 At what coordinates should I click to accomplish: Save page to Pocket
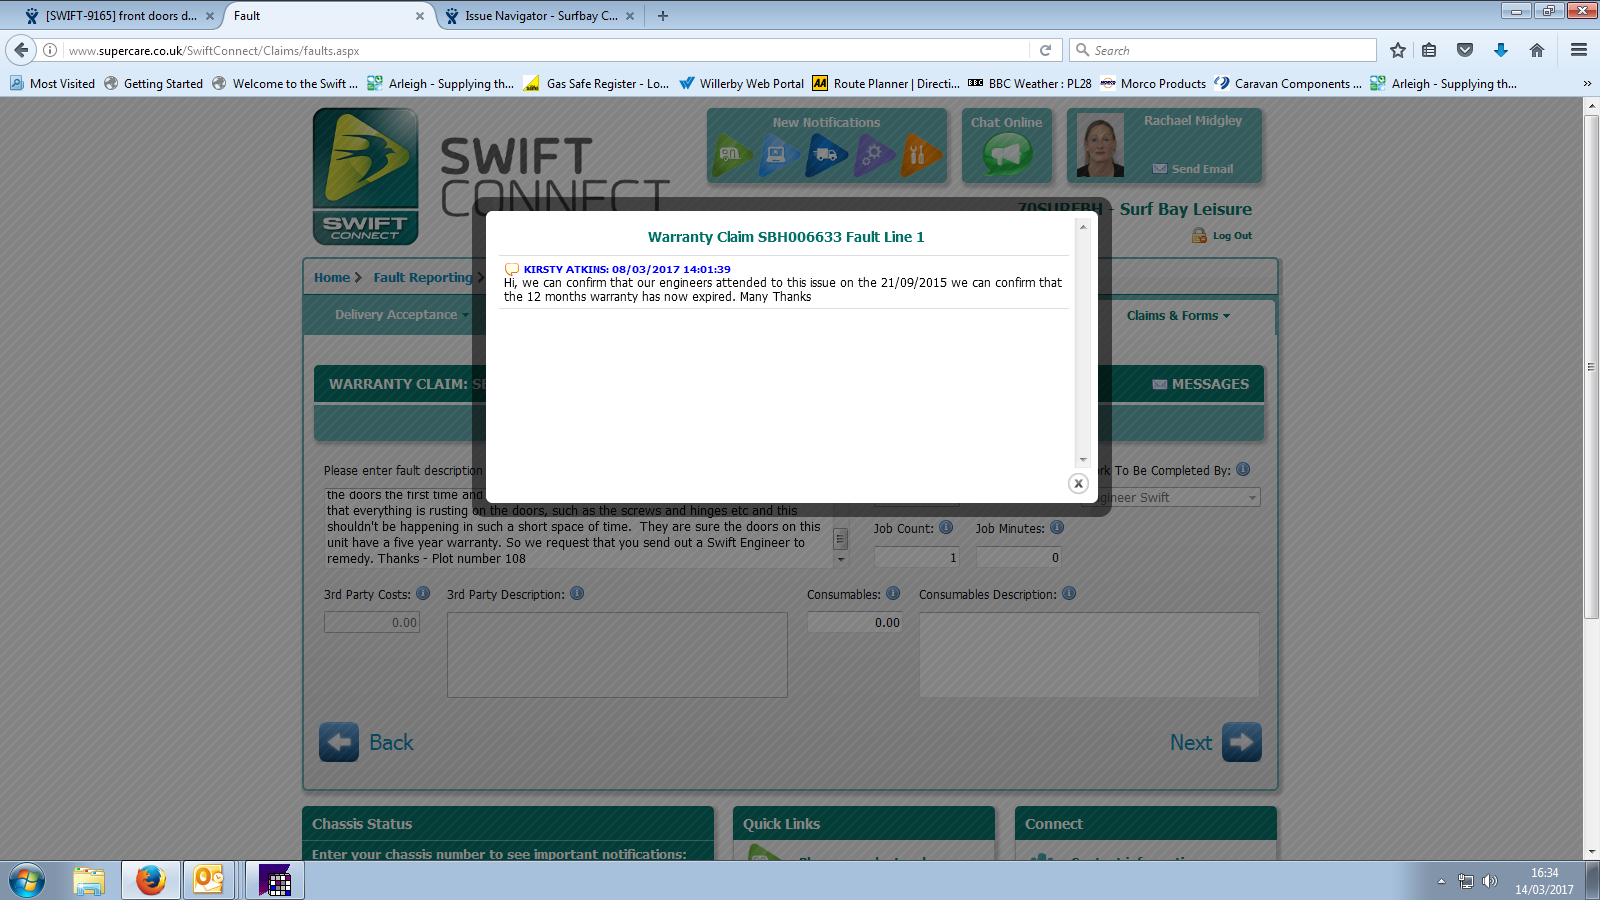click(x=1465, y=50)
